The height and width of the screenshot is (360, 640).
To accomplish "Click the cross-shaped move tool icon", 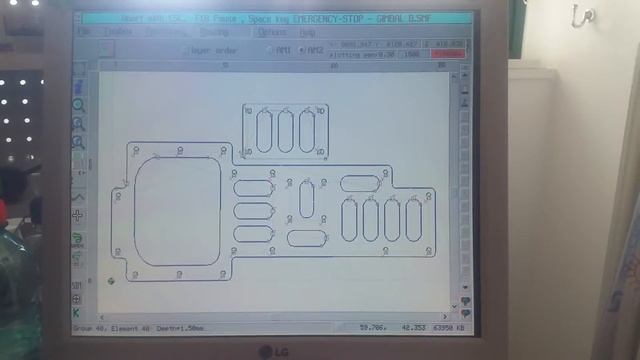I will click(78, 215).
